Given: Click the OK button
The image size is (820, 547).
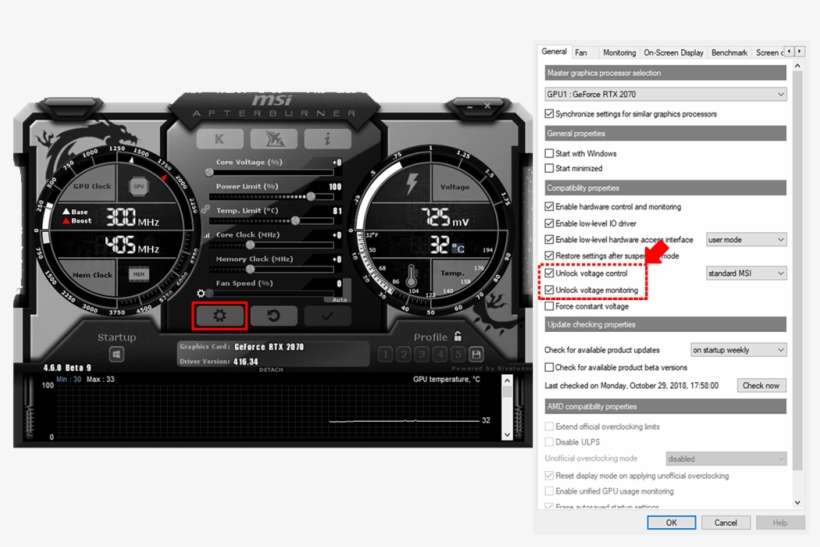Looking at the screenshot, I should [x=671, y=522].
